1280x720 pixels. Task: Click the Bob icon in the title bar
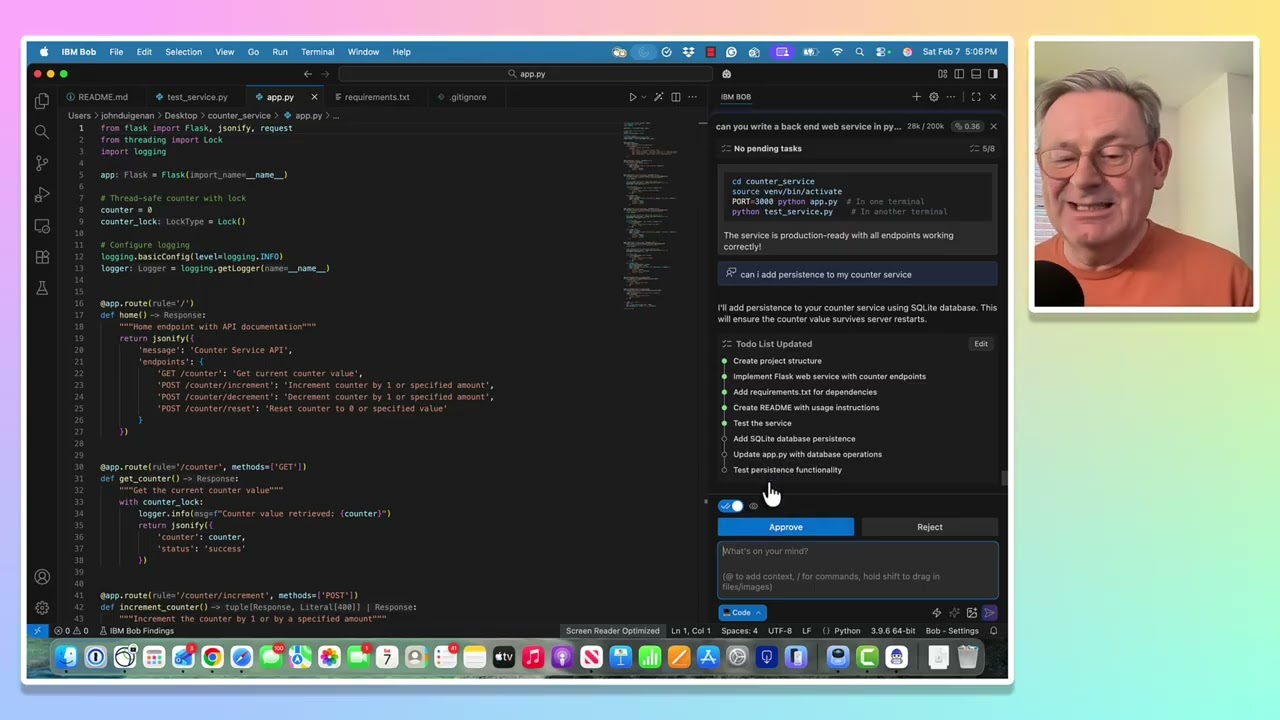[726, 74]
